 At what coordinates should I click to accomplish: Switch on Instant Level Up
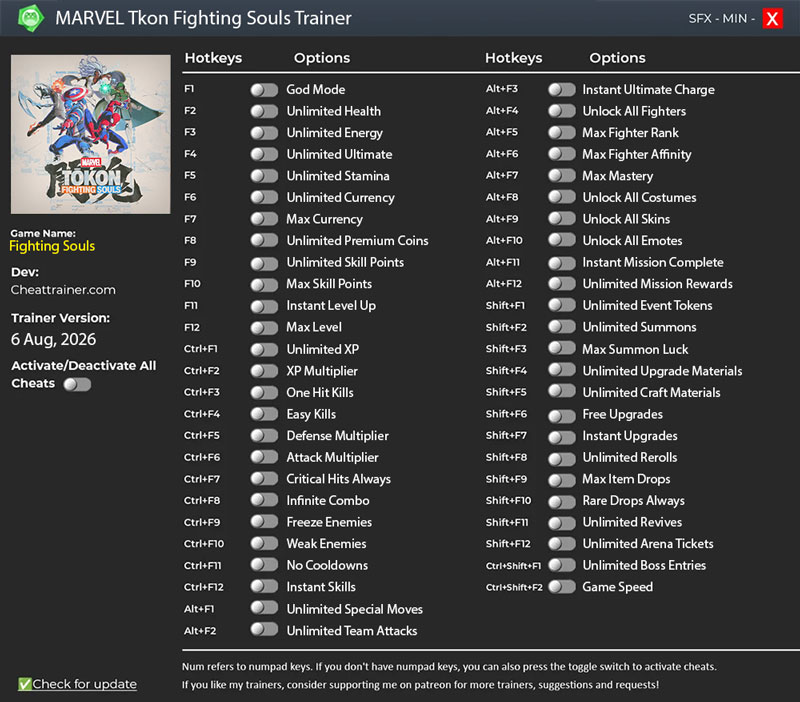tap(264, 307)
